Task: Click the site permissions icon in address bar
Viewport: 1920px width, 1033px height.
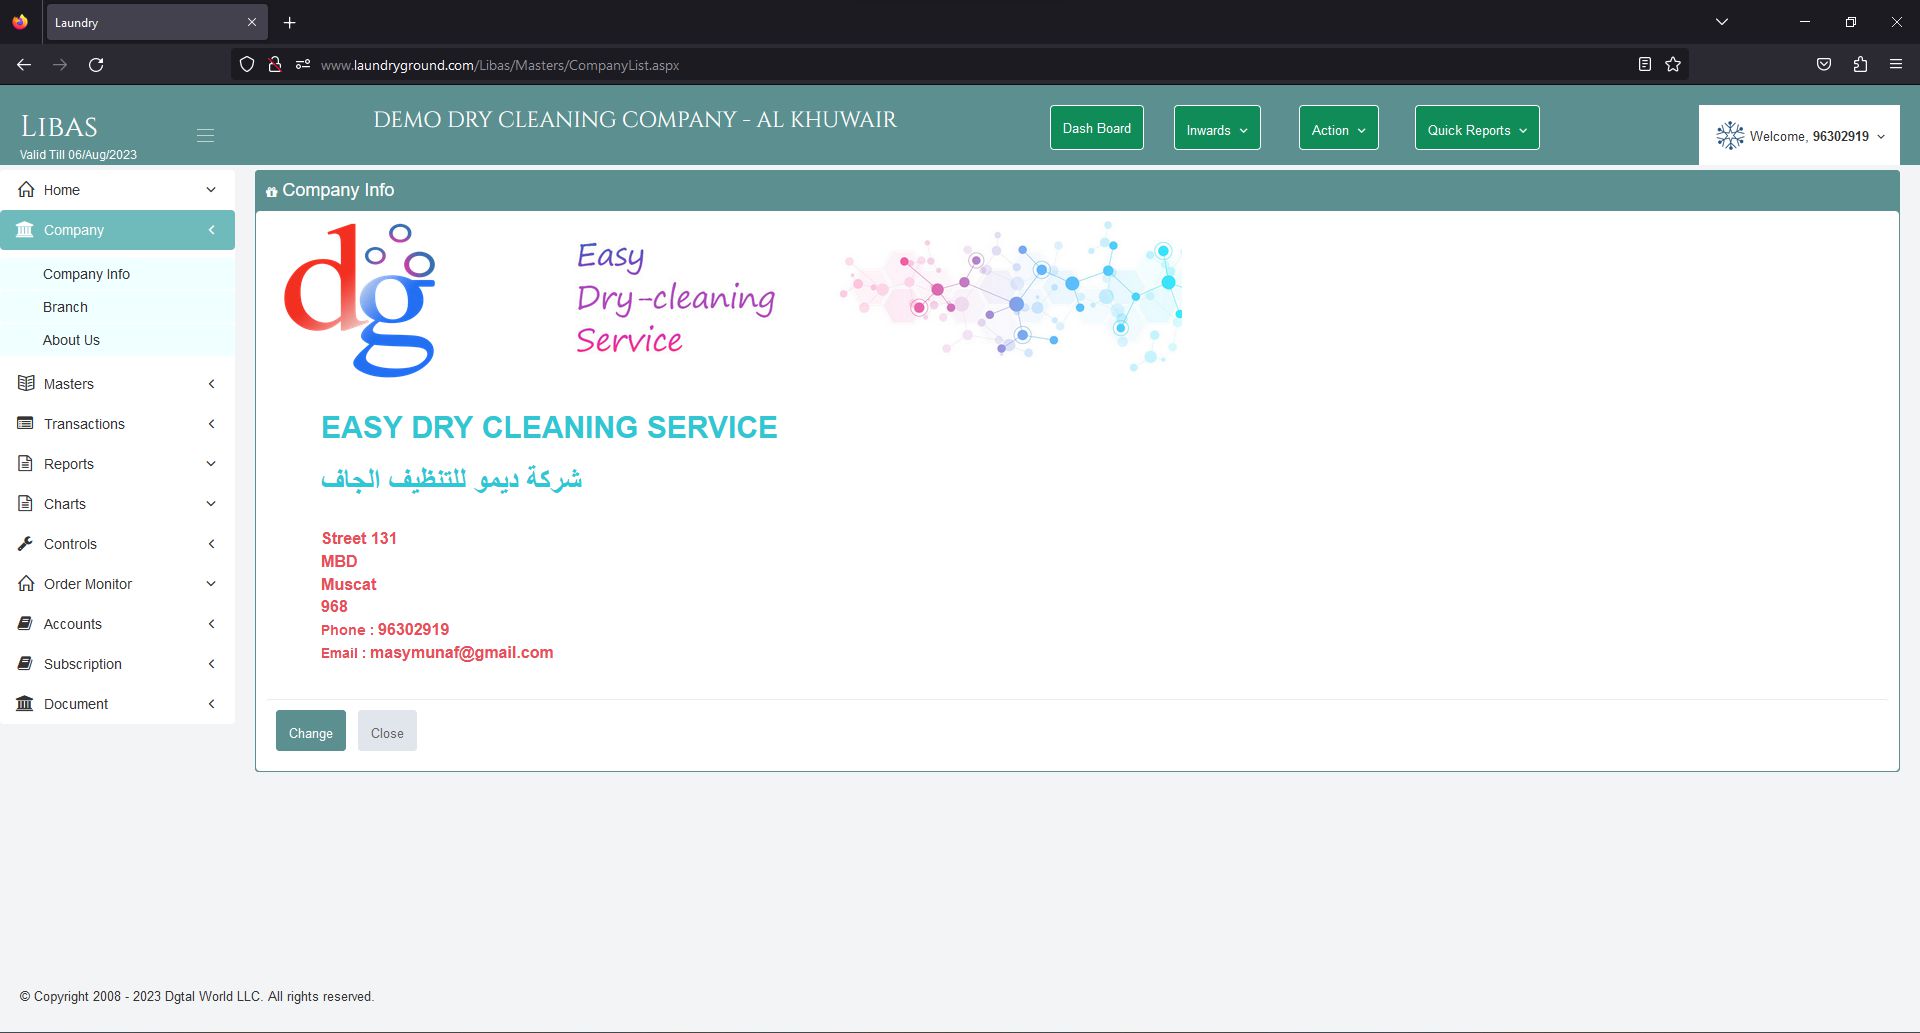Action: click(x=303, y=65)
